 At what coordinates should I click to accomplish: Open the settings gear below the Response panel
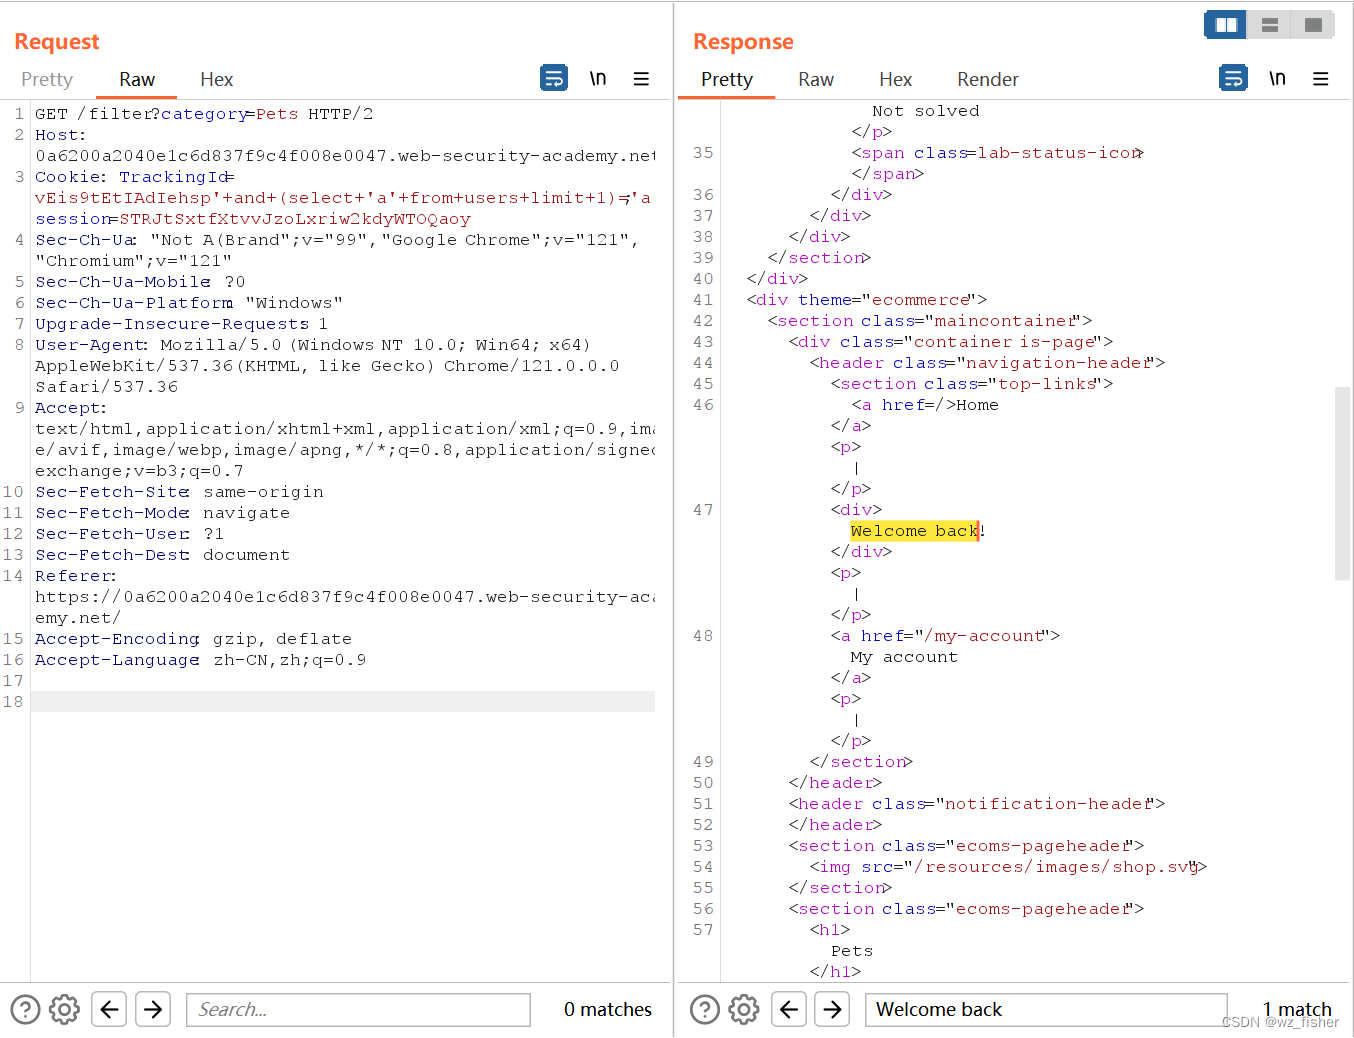tap(743, 1009)
